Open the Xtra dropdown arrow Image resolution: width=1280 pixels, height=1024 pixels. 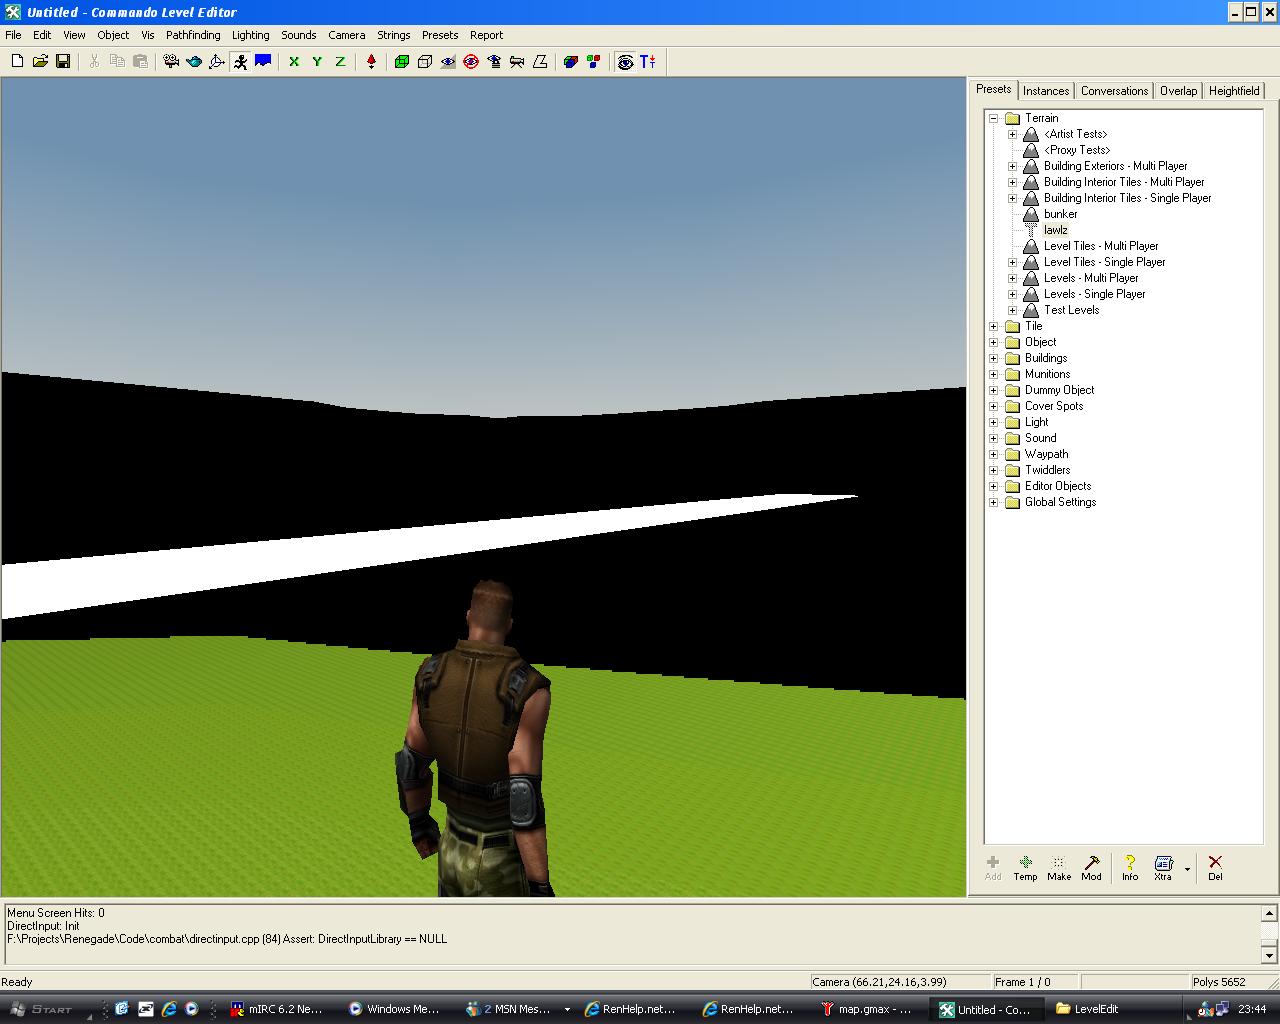(x=1187, y=868)
